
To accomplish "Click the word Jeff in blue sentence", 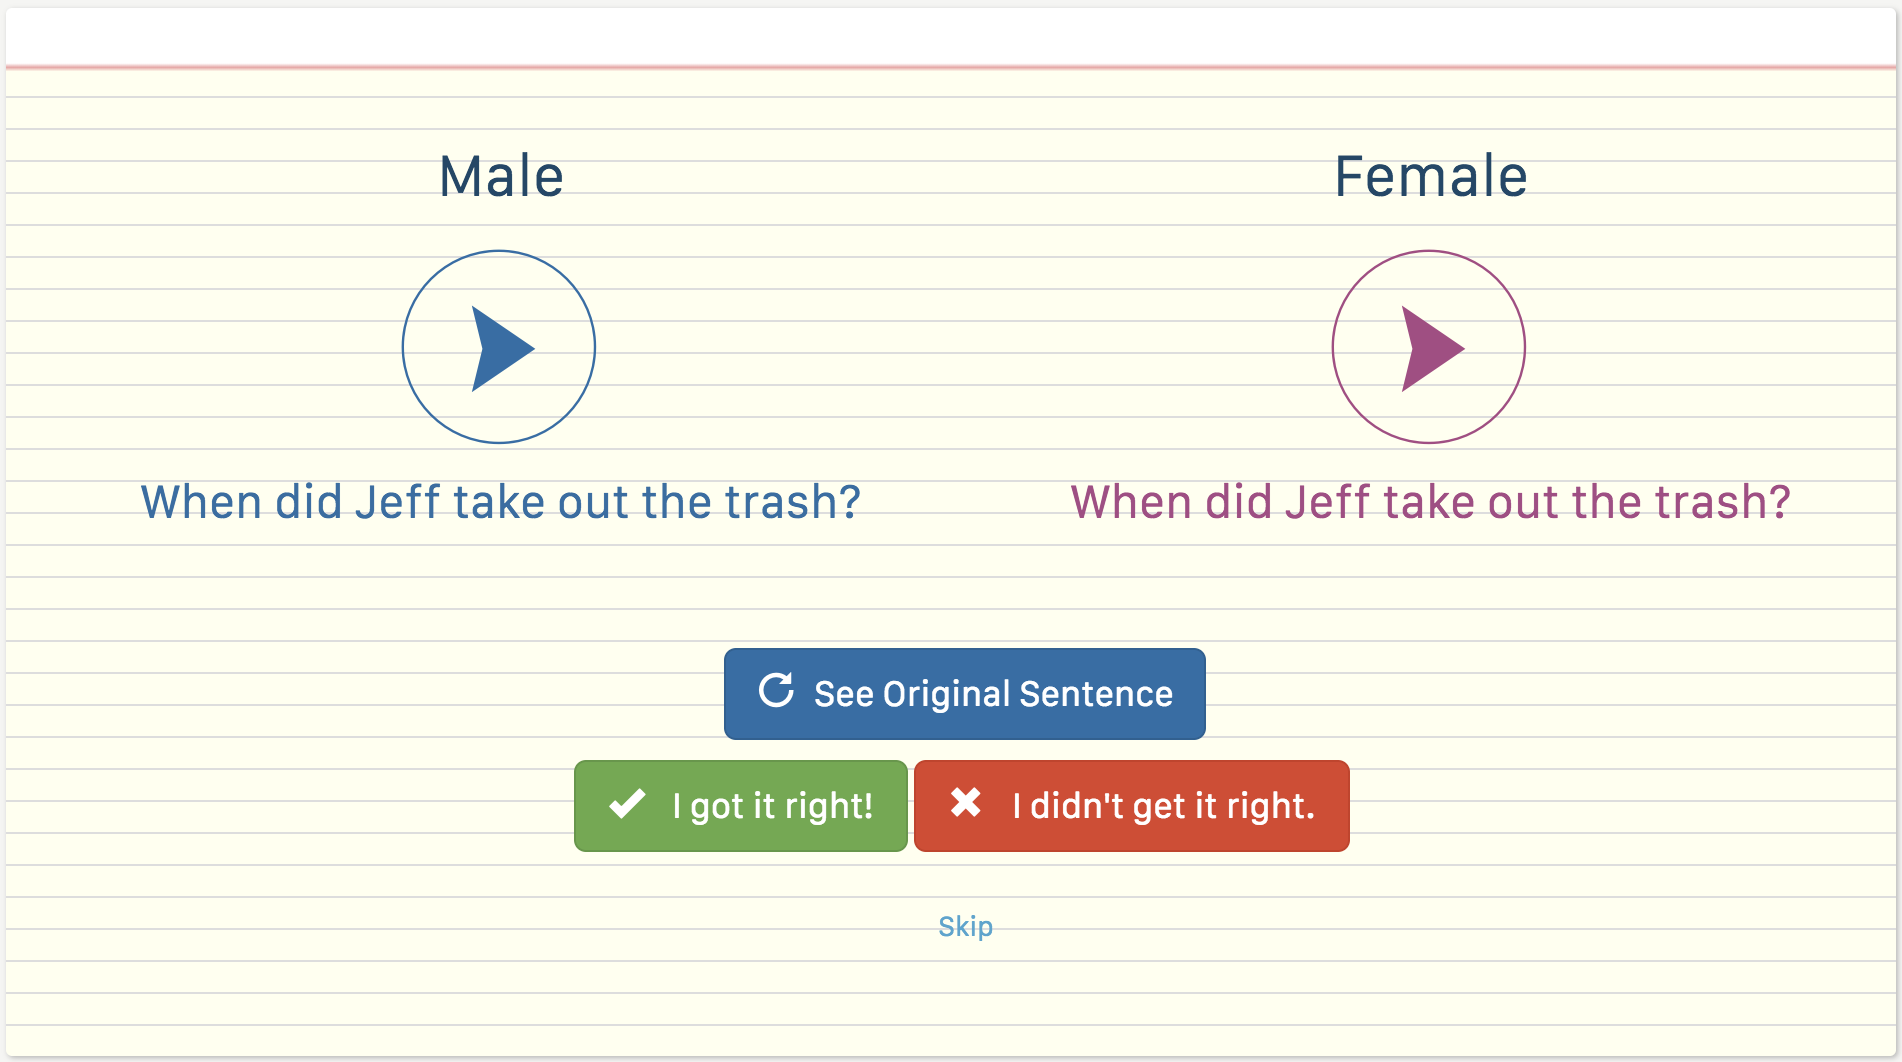I will pos(397,502).
